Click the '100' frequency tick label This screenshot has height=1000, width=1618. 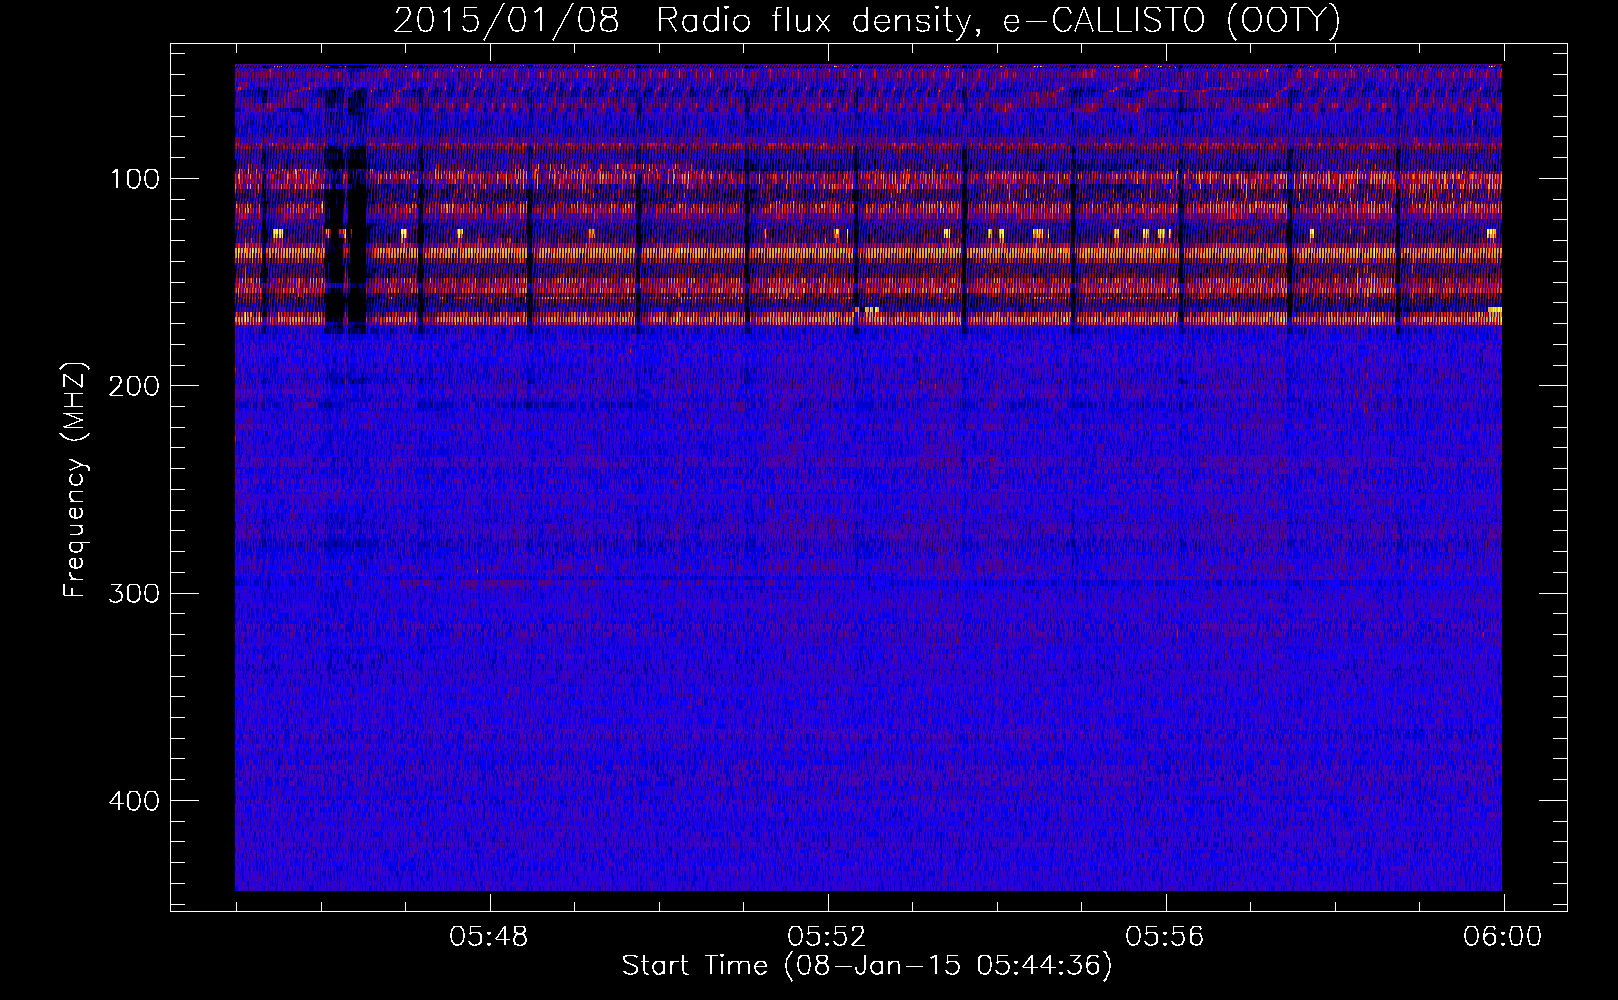point(135,179)
